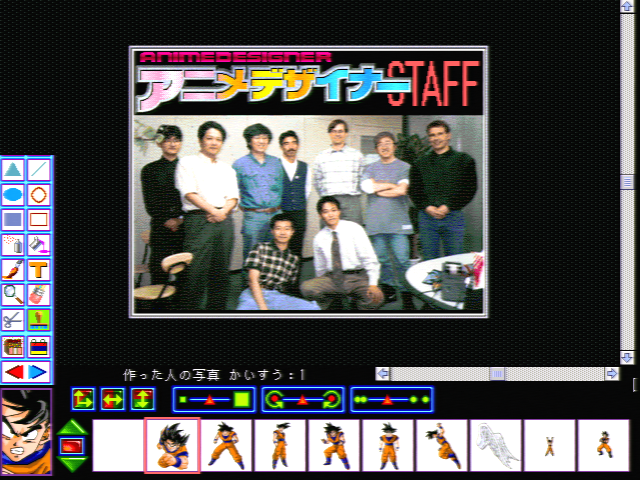This screenshot has height=480, width=640.
Task: Select the highlighted Goku punching stamp
Action: (172, 445)
